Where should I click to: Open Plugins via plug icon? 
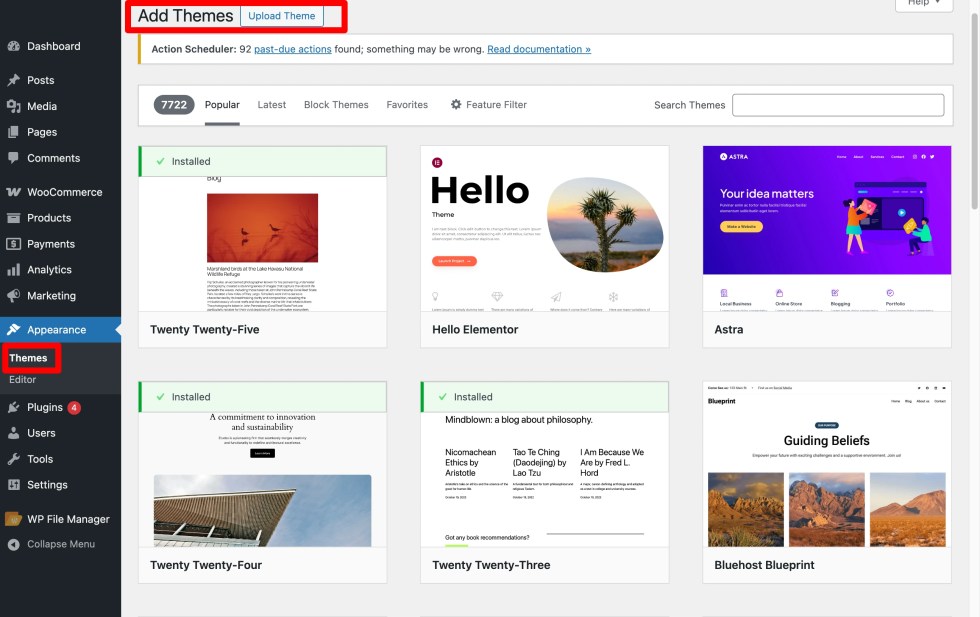pyautogui.click(x=13, y=408)
